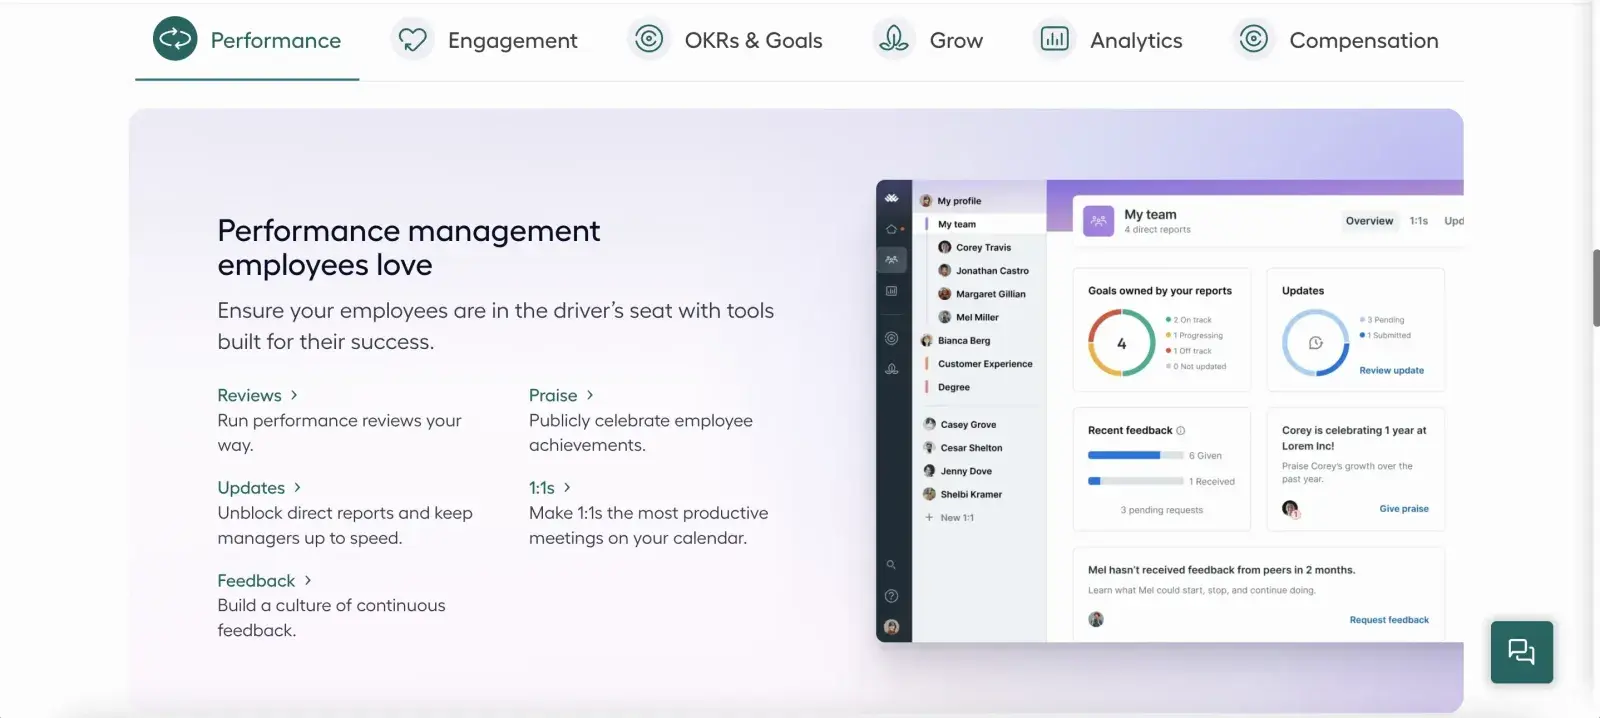Expand the Reviews chevron link
The height and width of the screenshot is (718, 1600).
click(294, 395)
